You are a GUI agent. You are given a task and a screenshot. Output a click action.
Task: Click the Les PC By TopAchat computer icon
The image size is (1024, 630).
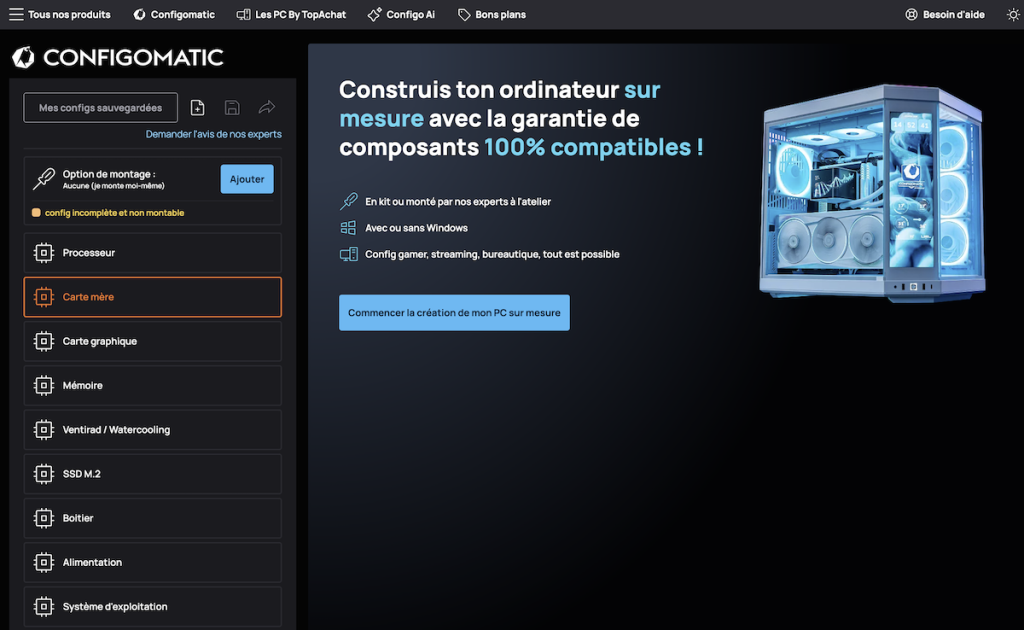point(243,14)
